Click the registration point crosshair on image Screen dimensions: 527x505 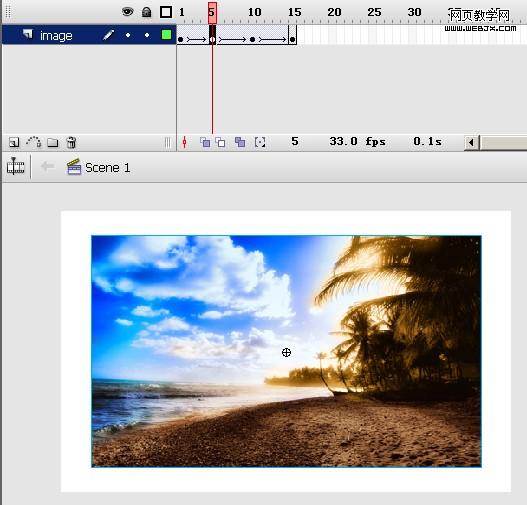[286, 352]
